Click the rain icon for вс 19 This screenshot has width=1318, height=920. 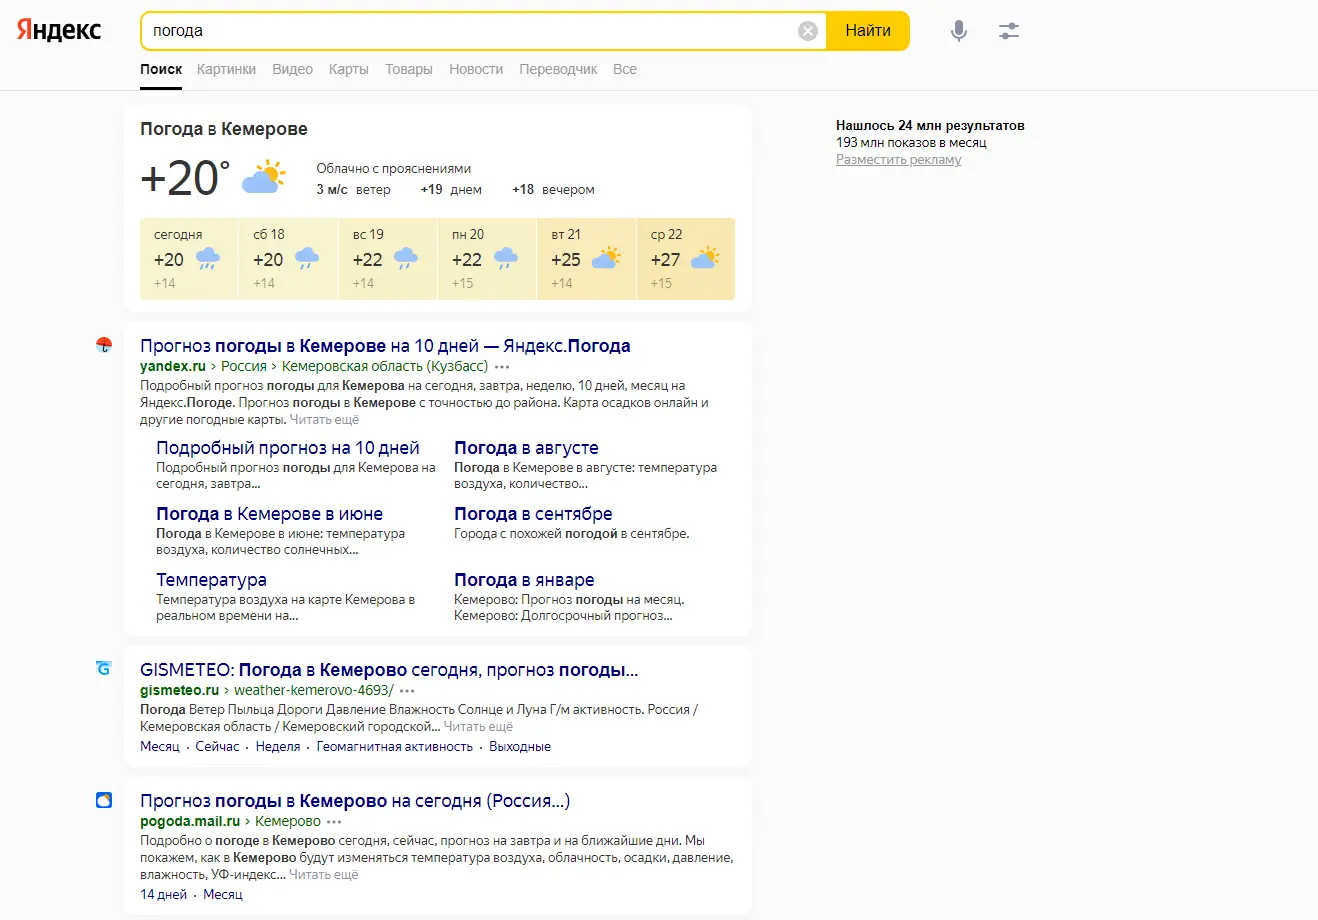[x=406, y=259]
